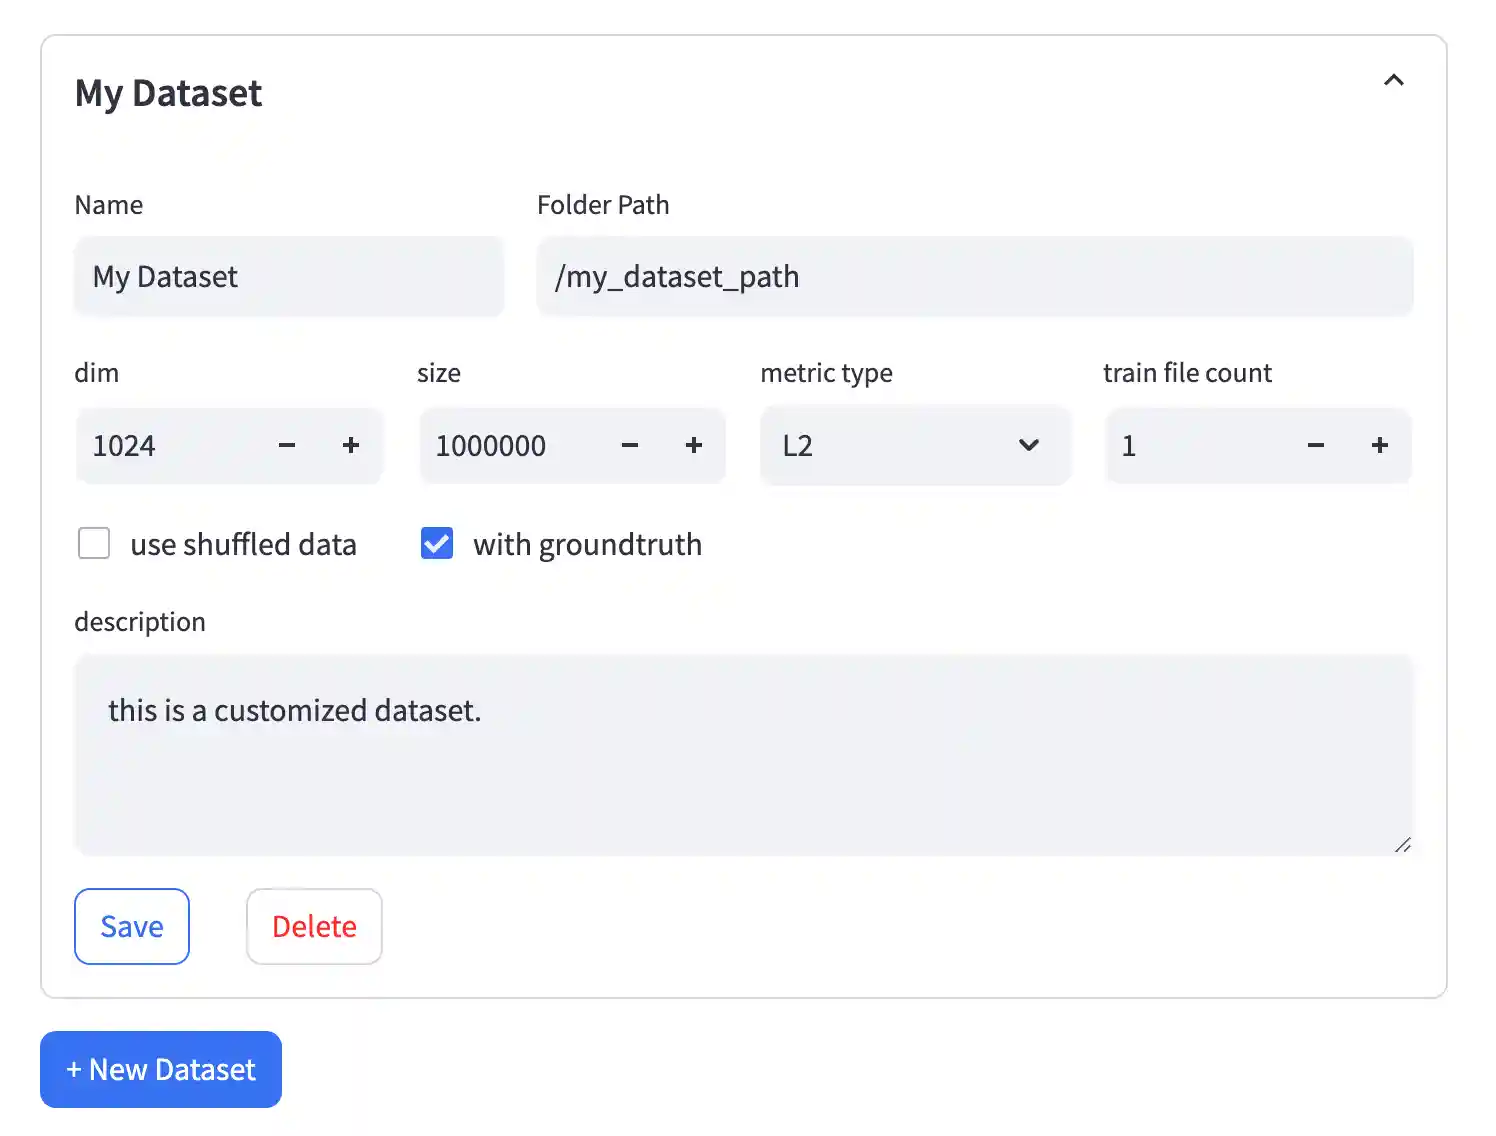This screenshot has height=1136, width=1496.
Task: Increment train file count
Action: pos(1380,446)
